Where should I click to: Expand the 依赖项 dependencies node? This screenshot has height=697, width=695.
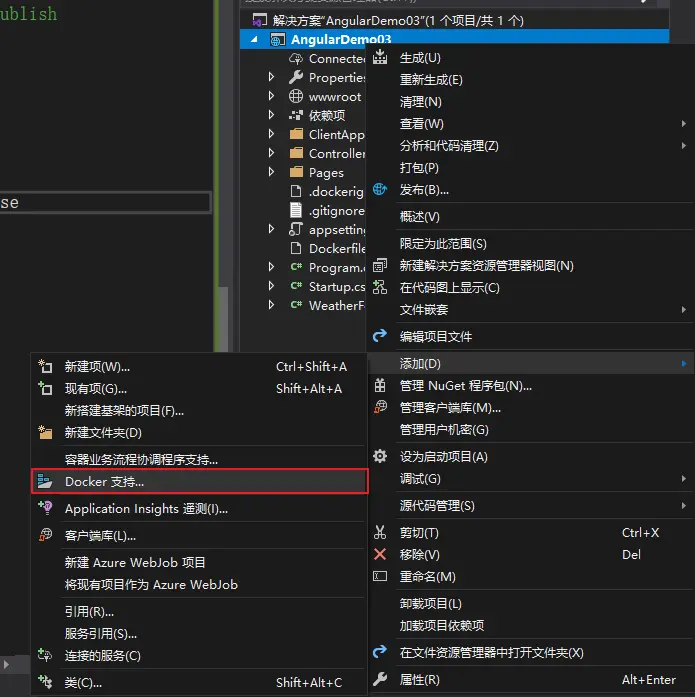tap(271, 115)
